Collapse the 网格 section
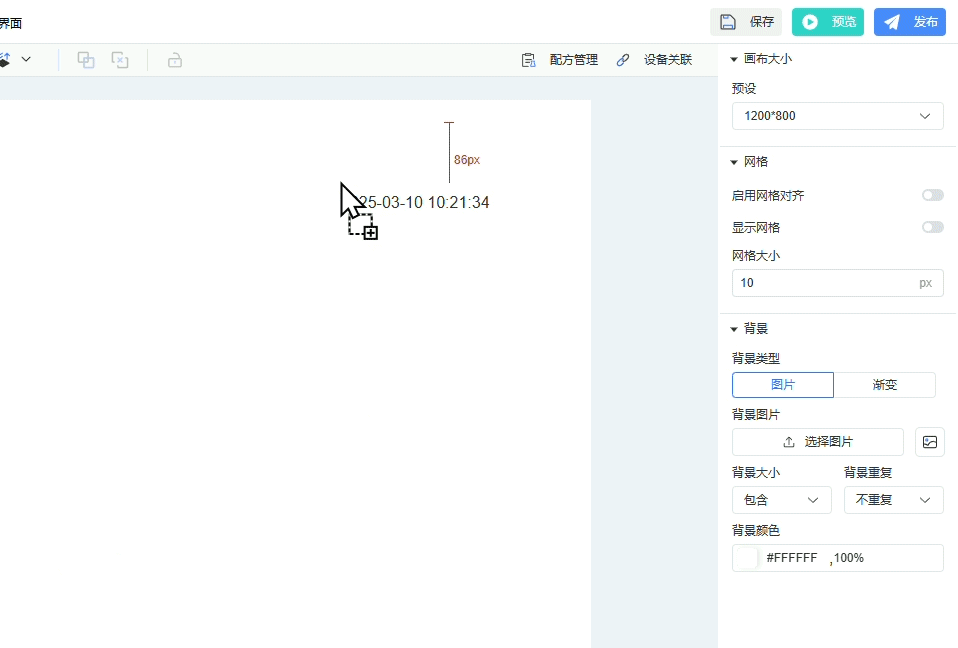 click(735, 162)
